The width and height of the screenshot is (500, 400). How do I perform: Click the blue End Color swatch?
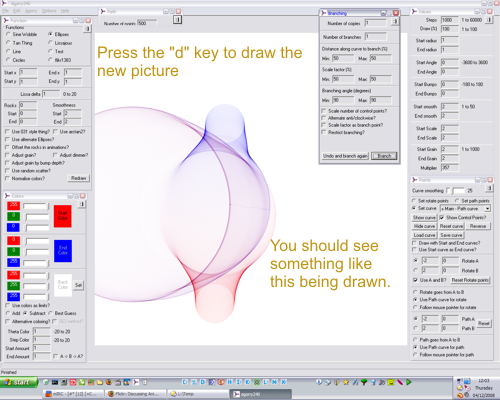[x=63, y=251]
